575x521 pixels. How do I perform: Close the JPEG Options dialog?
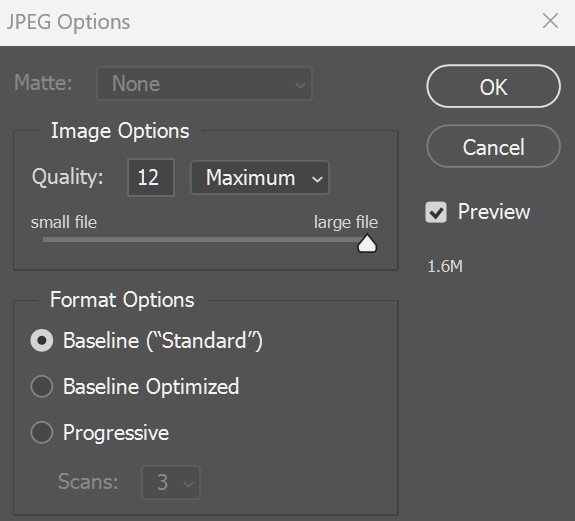pos(550,21)
